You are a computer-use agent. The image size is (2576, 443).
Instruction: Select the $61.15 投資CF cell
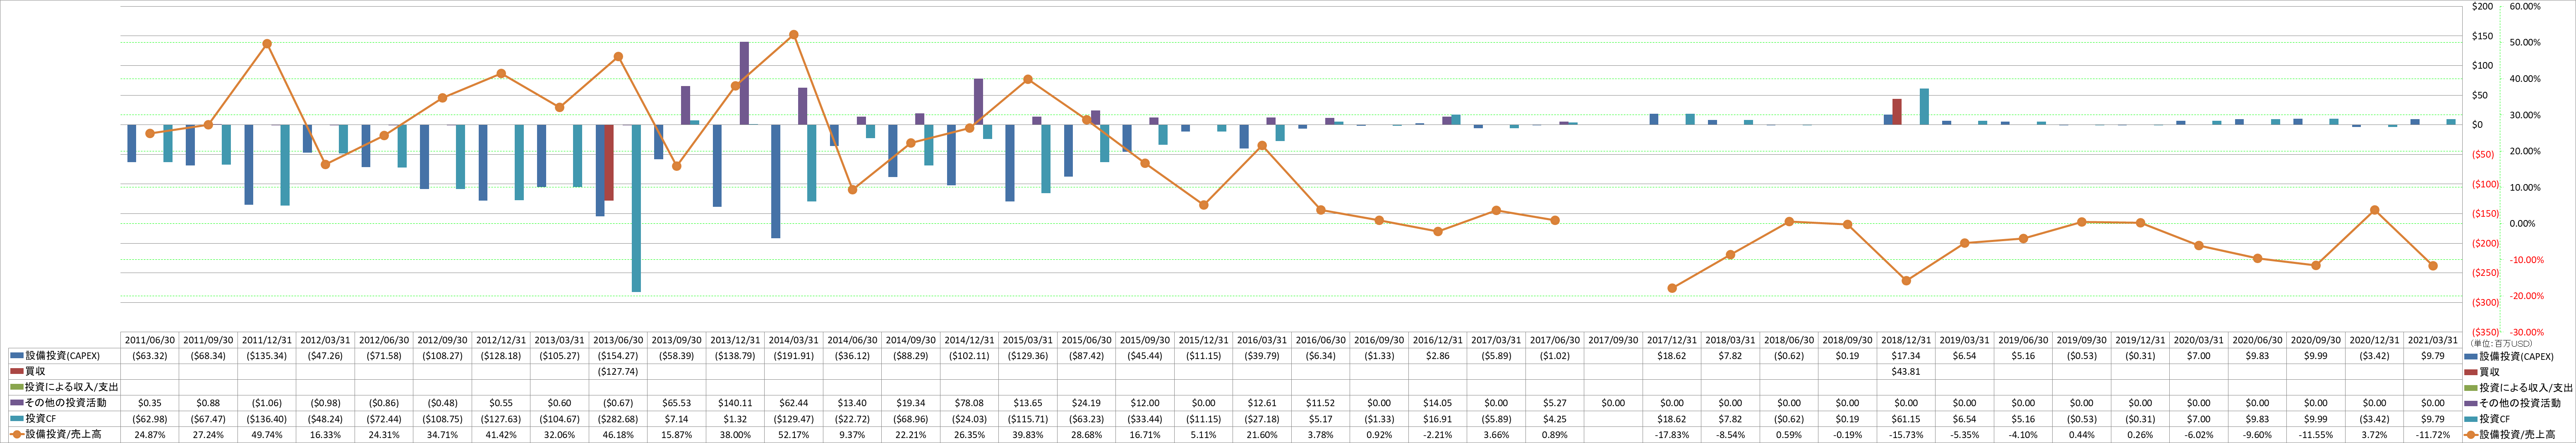[x=1906, y=419]
